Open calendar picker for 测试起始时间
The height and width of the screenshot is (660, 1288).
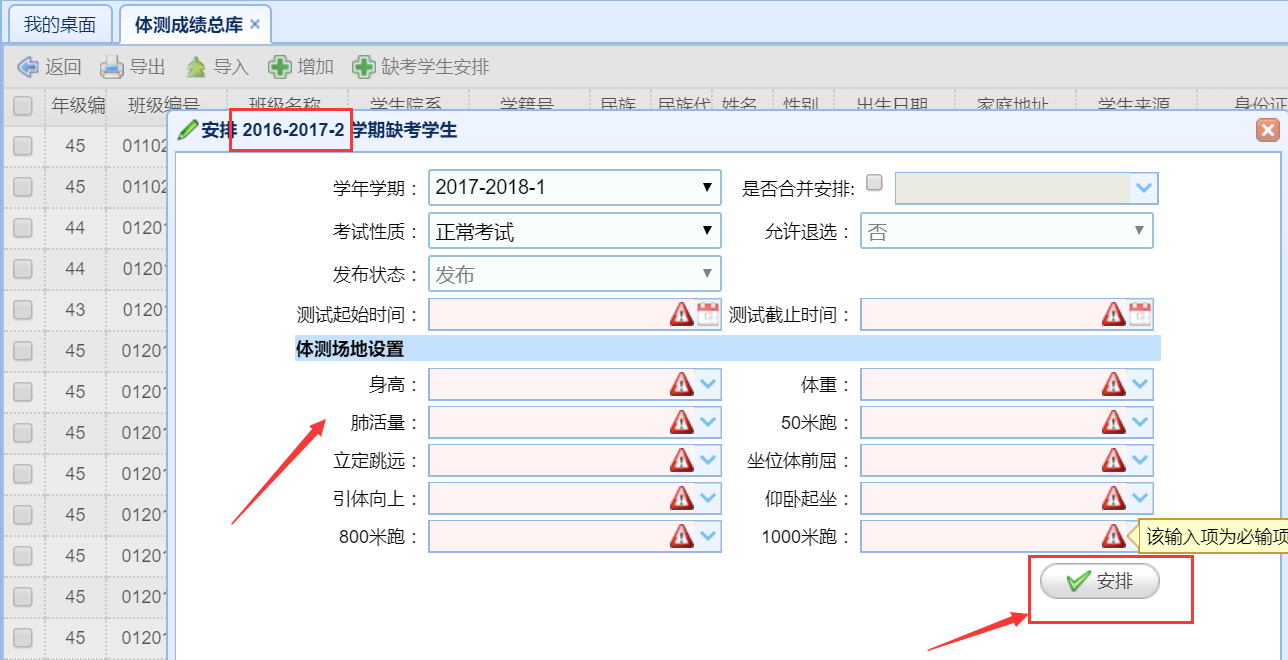tap(708, 314)
